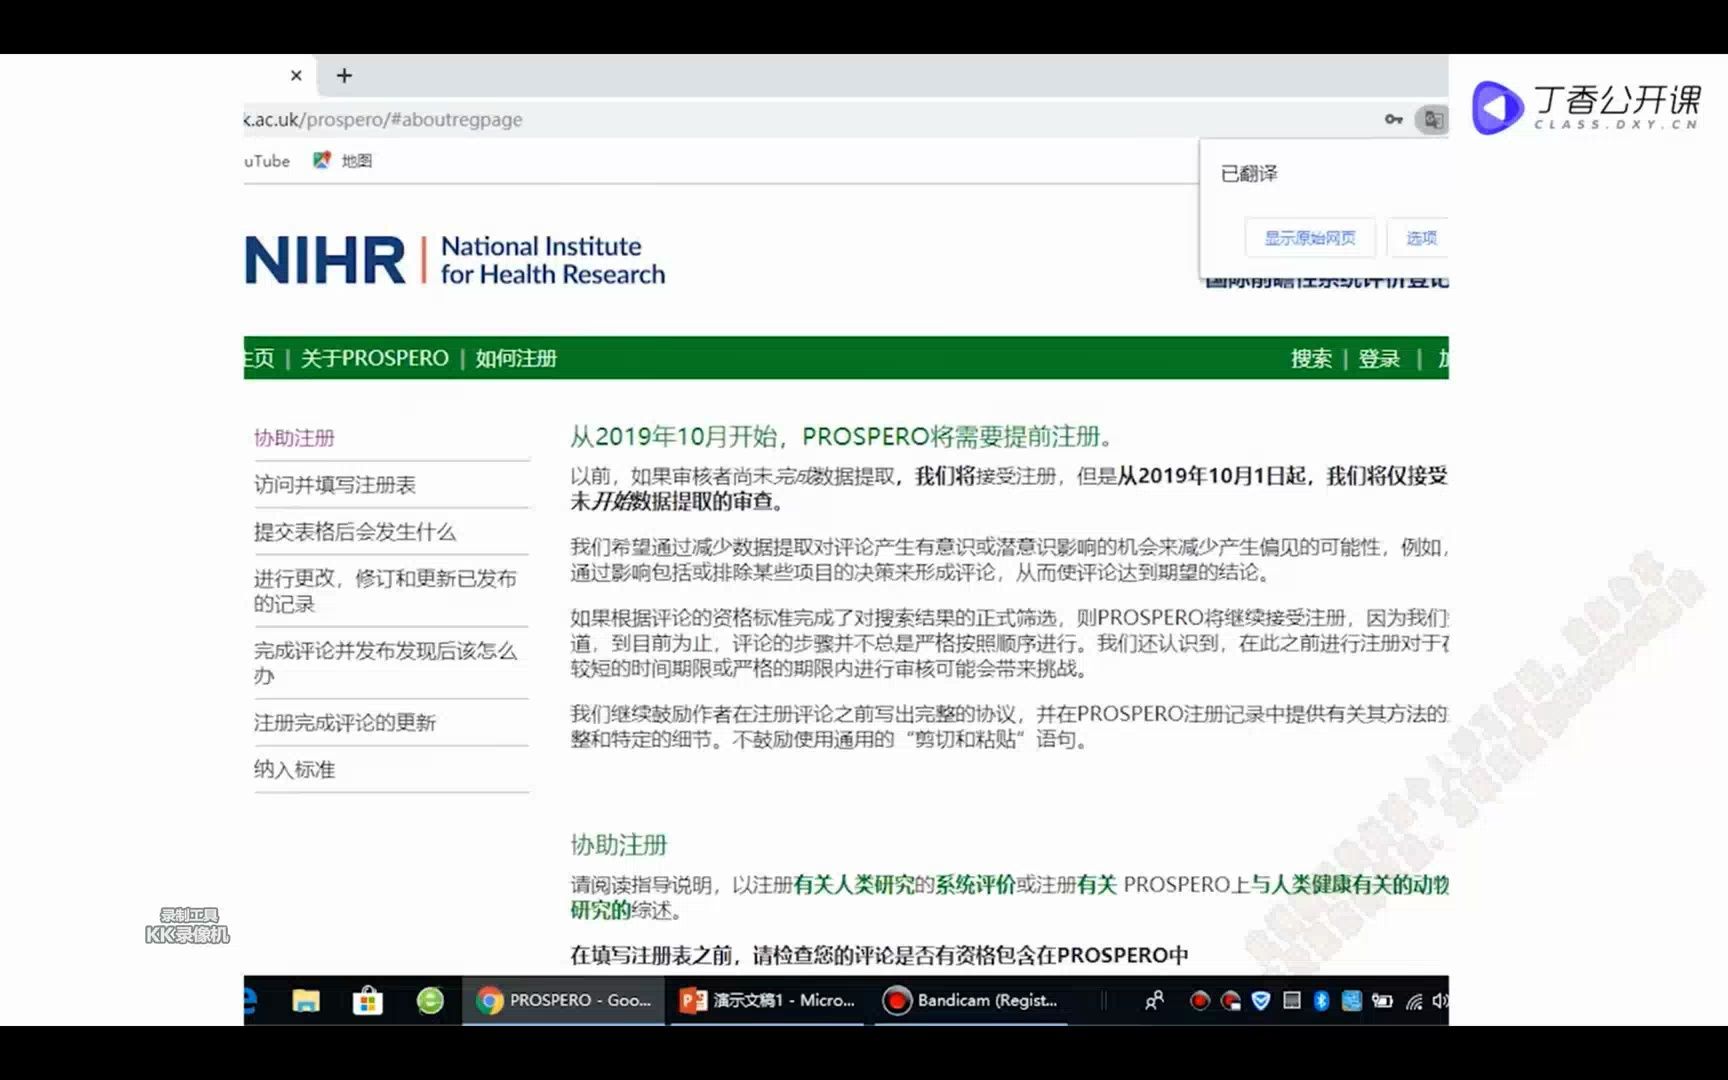This screenshot has width=1728, height=1080.
Task: Switch to PowerPoint 演示文稿1 on taskbar
Action: pos(767,1000)
